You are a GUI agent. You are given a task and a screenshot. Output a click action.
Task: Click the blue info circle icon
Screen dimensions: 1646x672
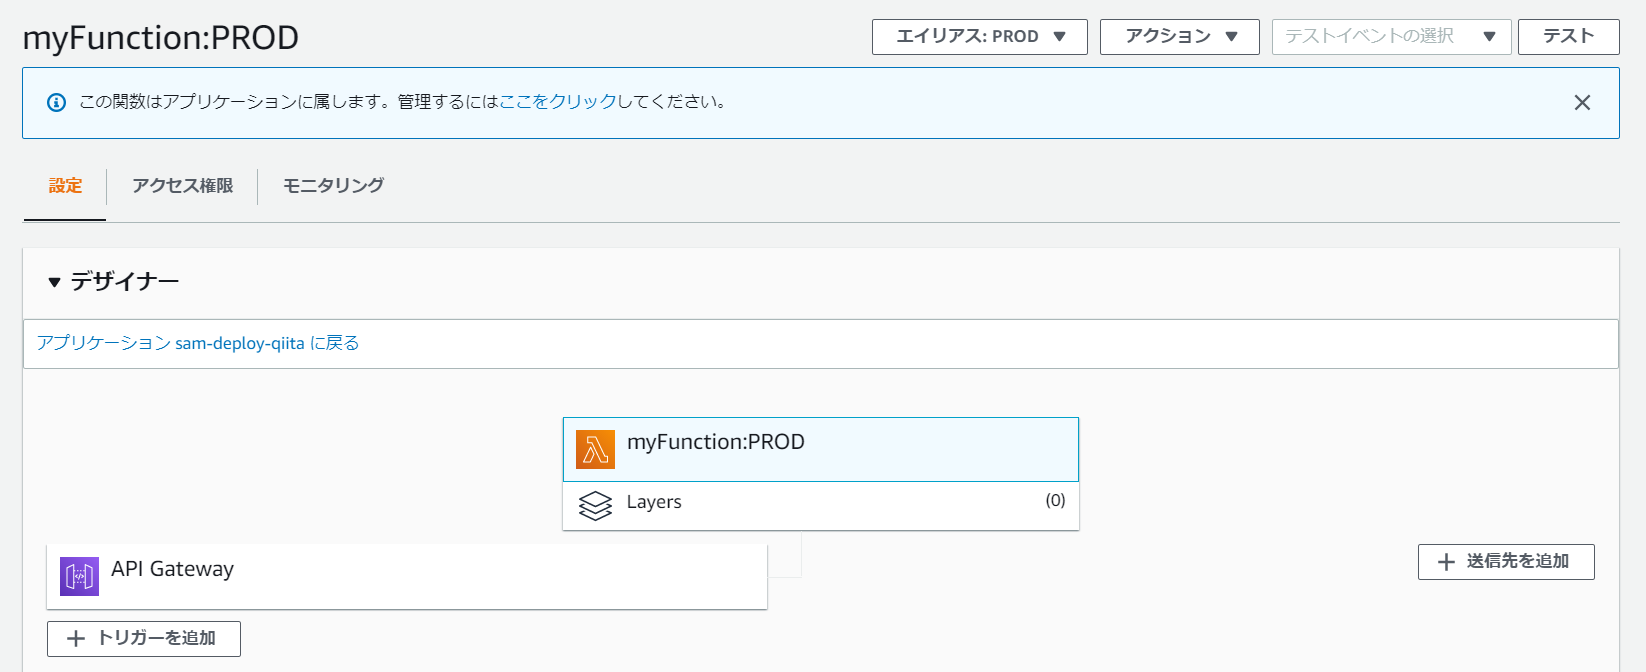point(57,102)
